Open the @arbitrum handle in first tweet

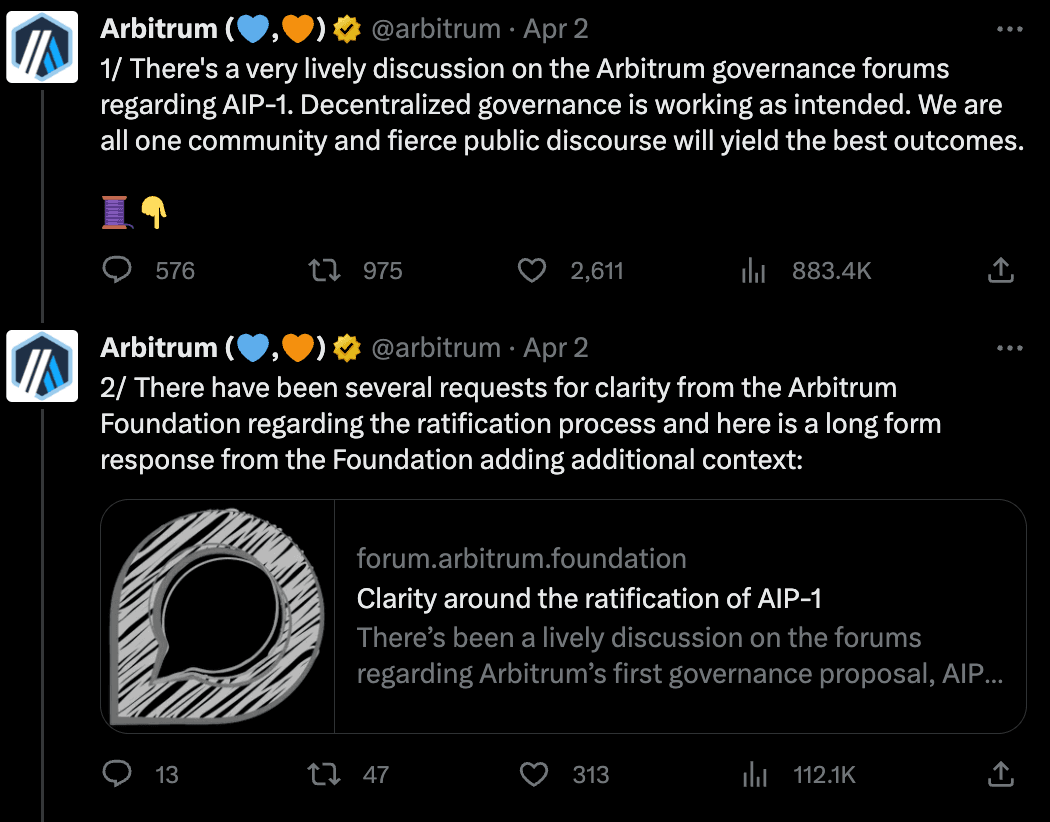(x=436, y=30)
